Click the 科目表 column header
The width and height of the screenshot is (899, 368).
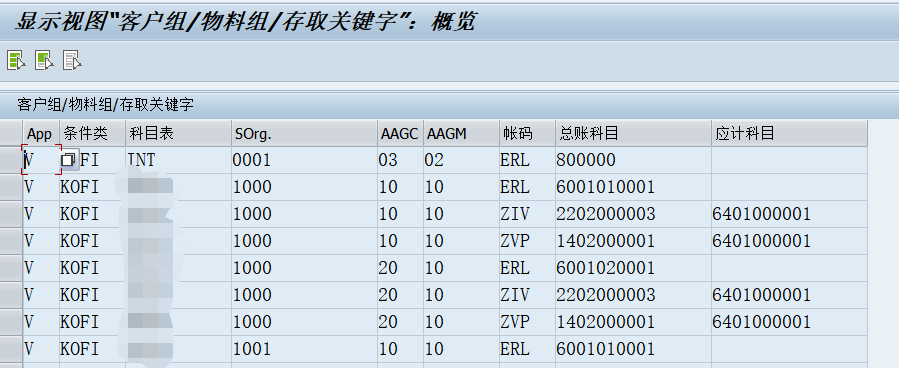(x=178, y=134)
